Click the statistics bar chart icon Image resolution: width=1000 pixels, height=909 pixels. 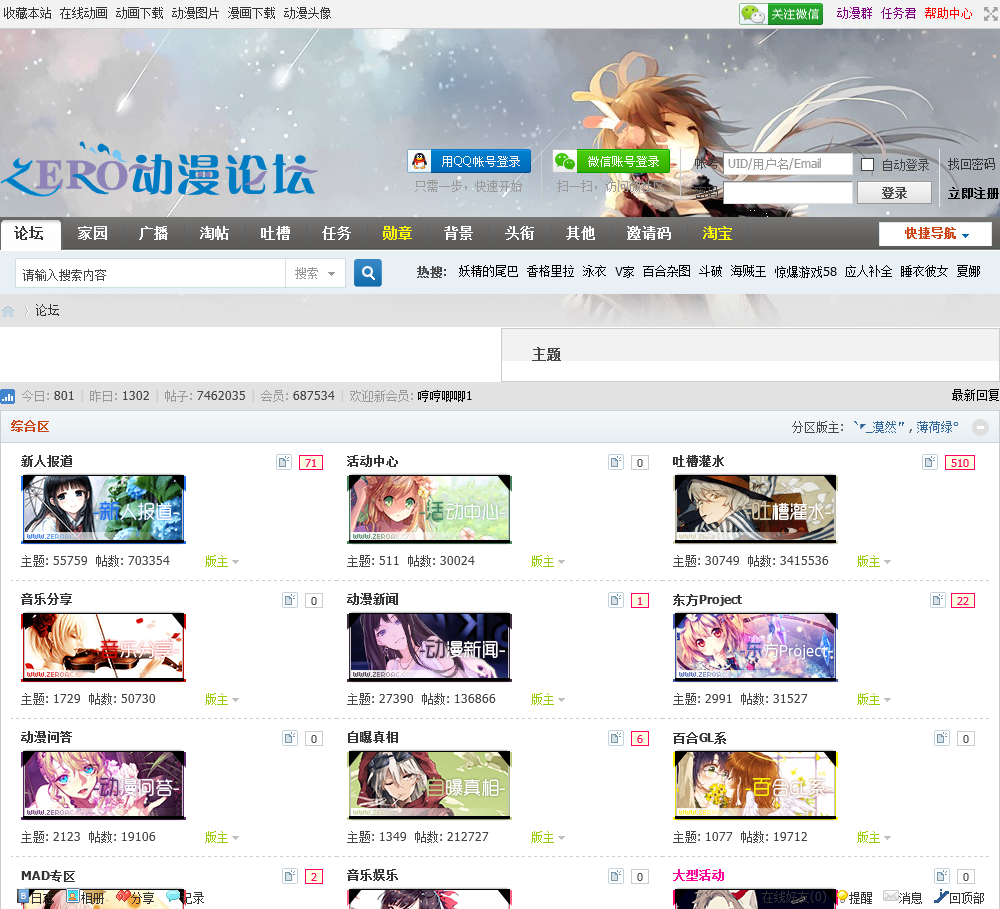8,396
